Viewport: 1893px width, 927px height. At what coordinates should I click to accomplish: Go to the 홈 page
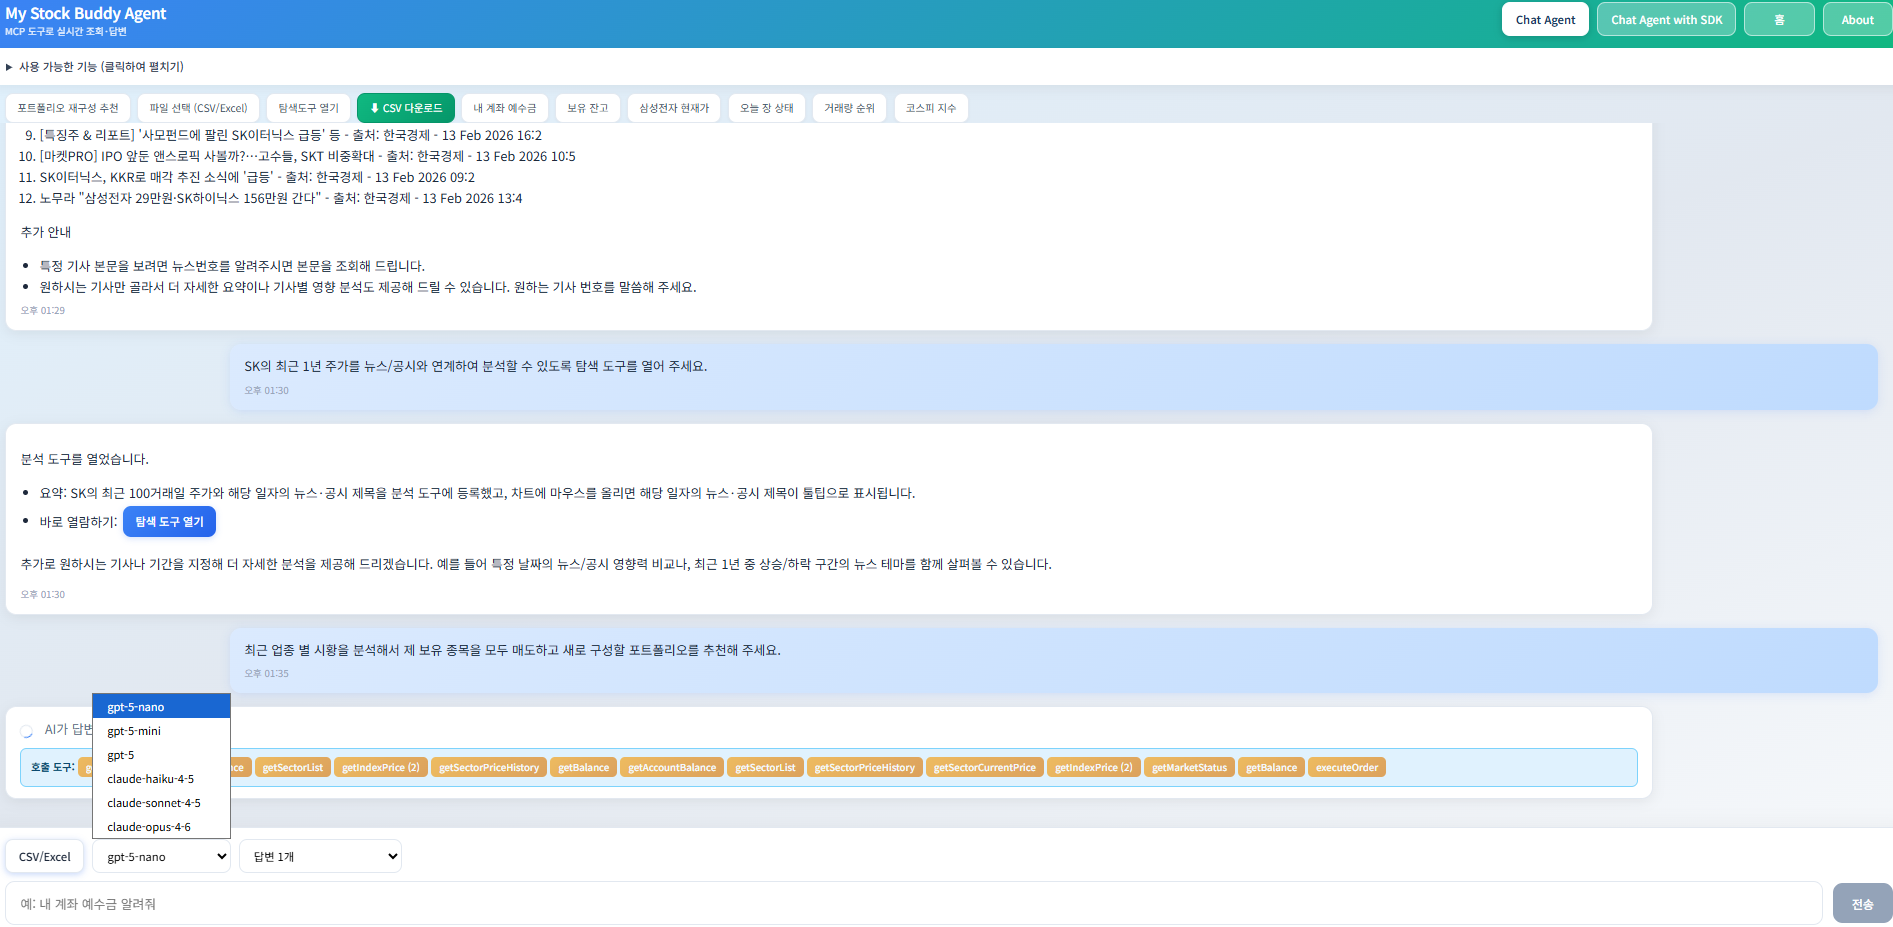pos(1778,20)
